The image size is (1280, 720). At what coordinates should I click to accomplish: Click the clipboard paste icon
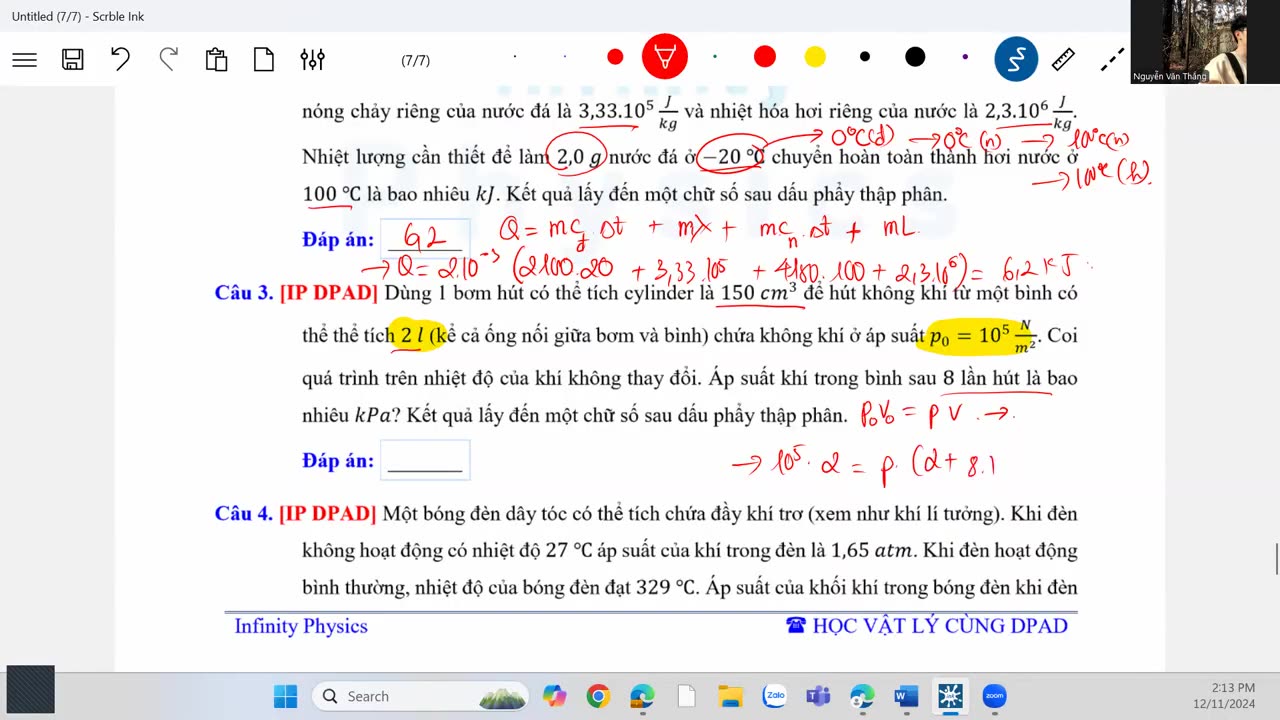216,60
